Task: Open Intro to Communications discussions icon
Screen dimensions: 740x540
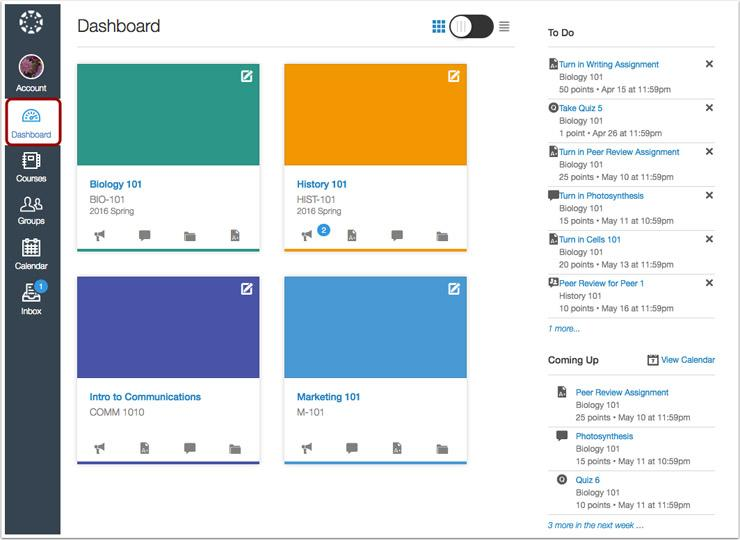Action: pos(190,447)
